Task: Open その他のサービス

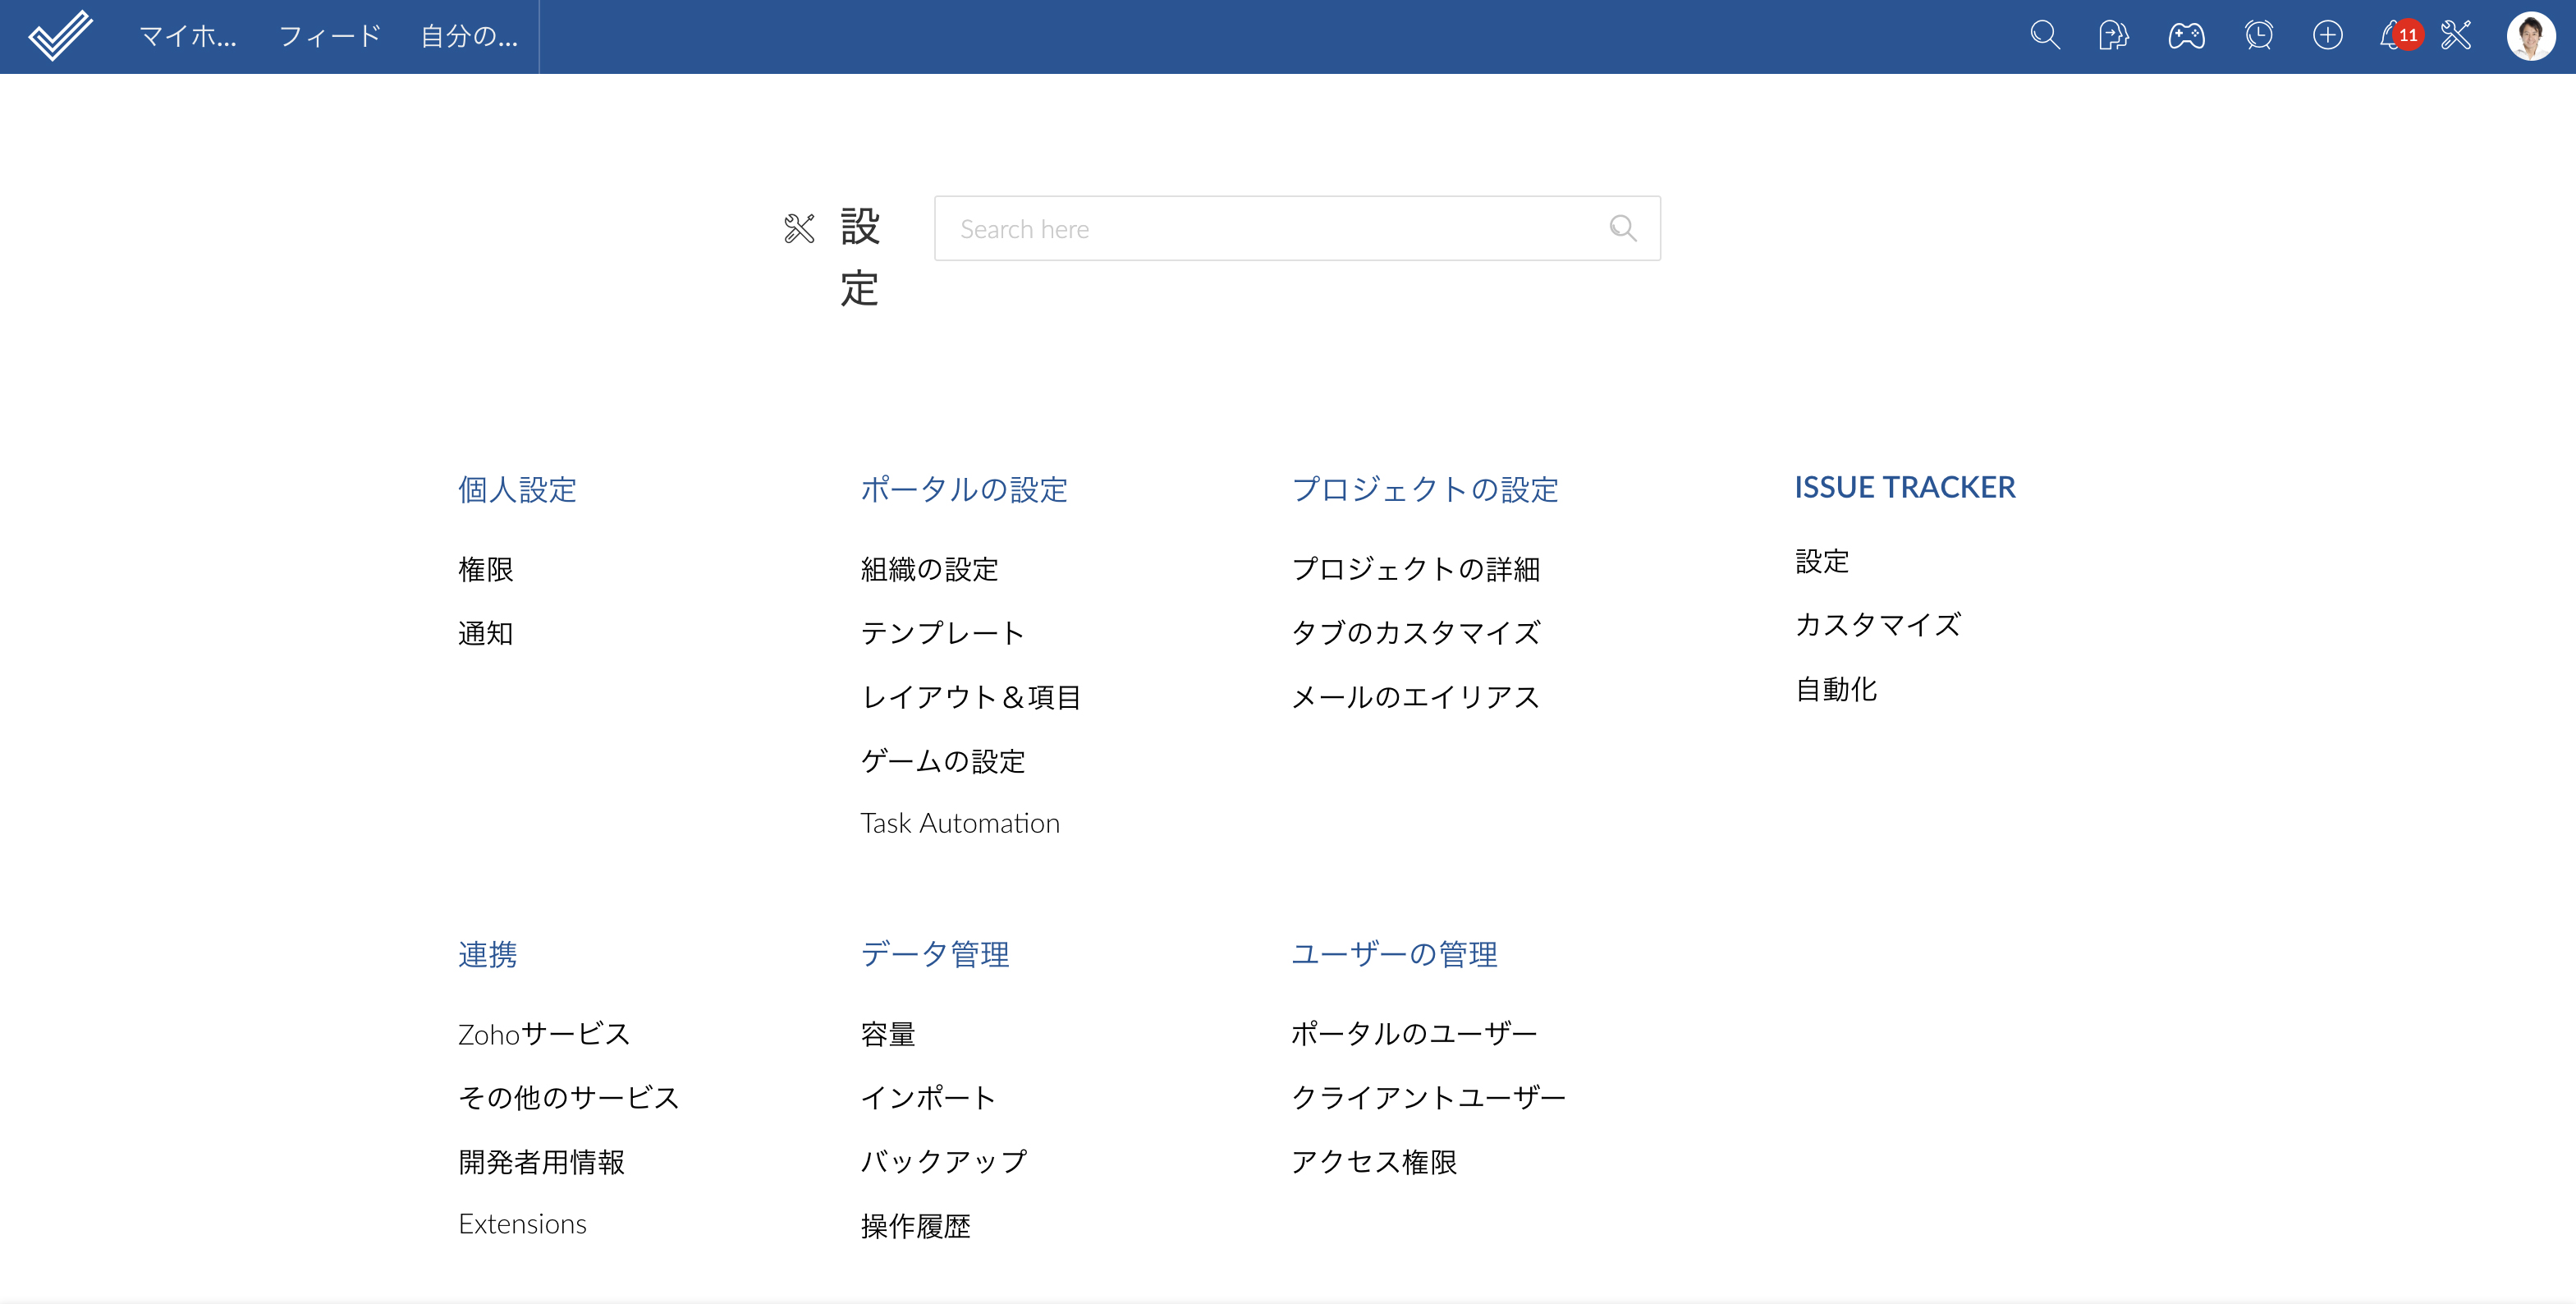Action: 569,1097
